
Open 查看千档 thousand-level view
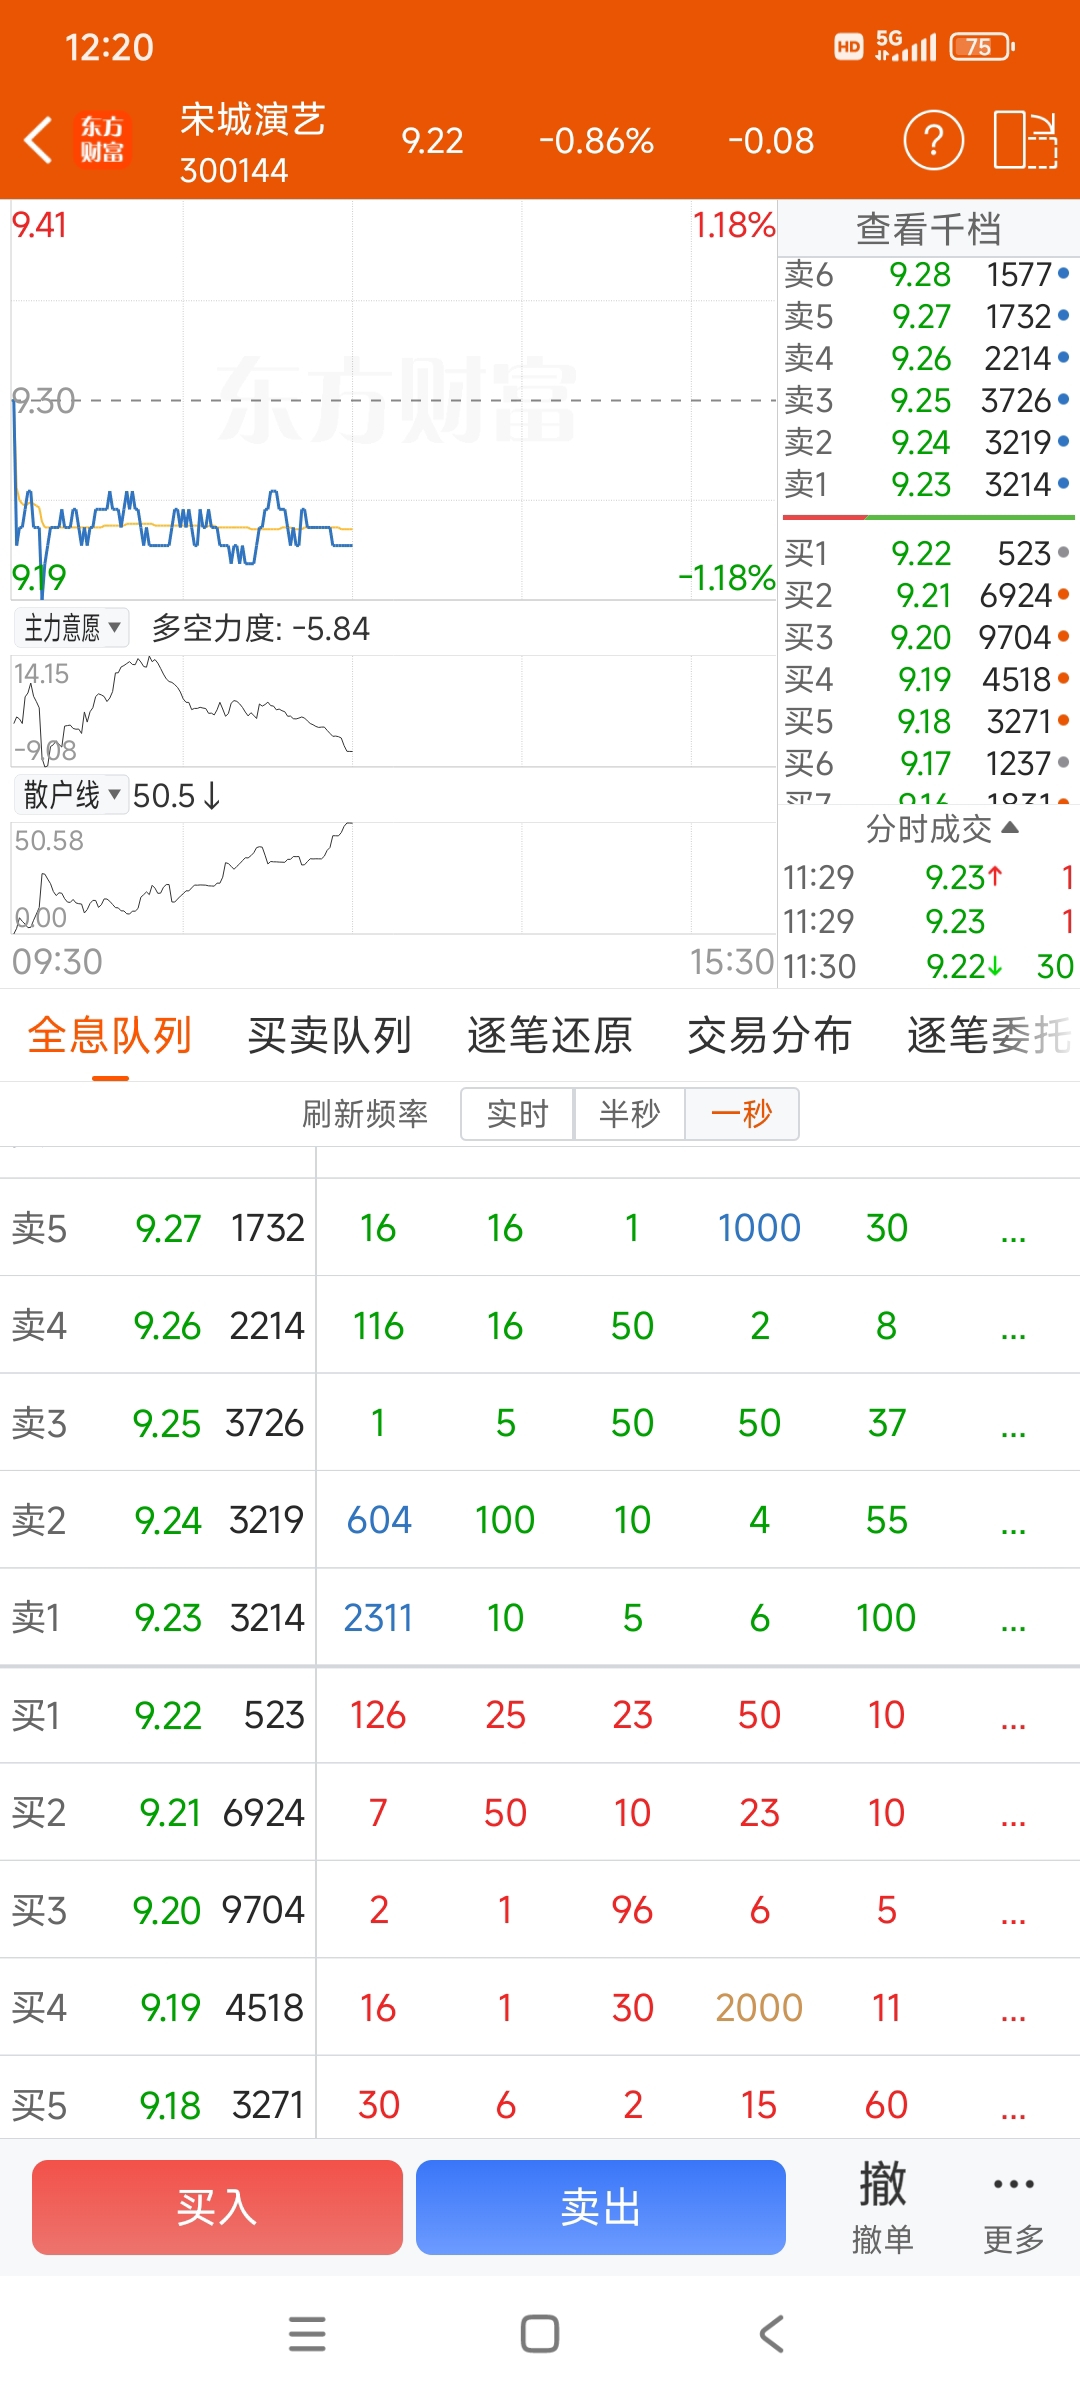click(x=929, y=228)
